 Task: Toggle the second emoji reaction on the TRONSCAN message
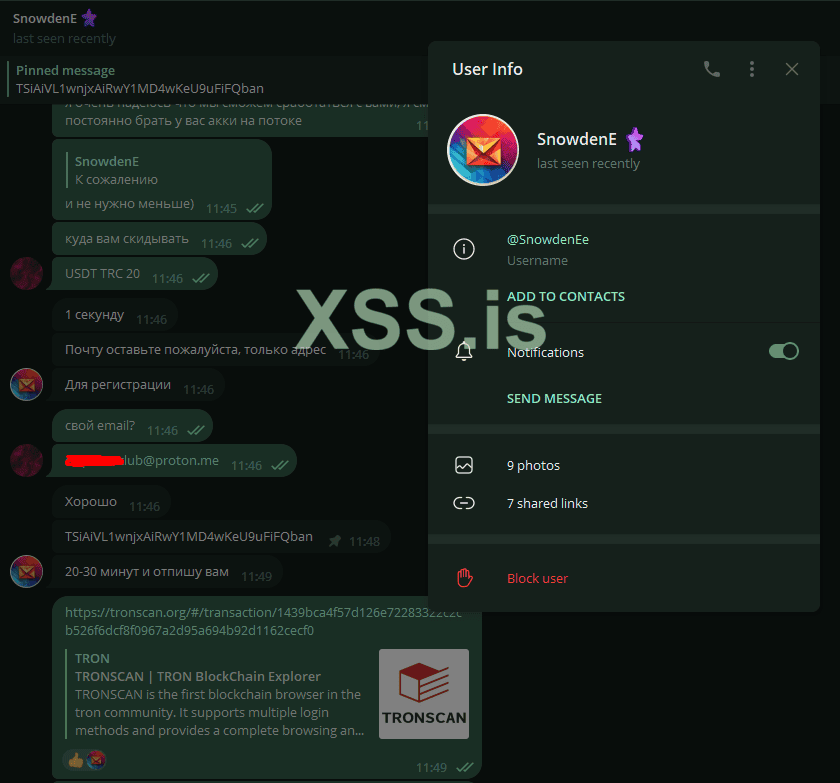coord(96,760)
